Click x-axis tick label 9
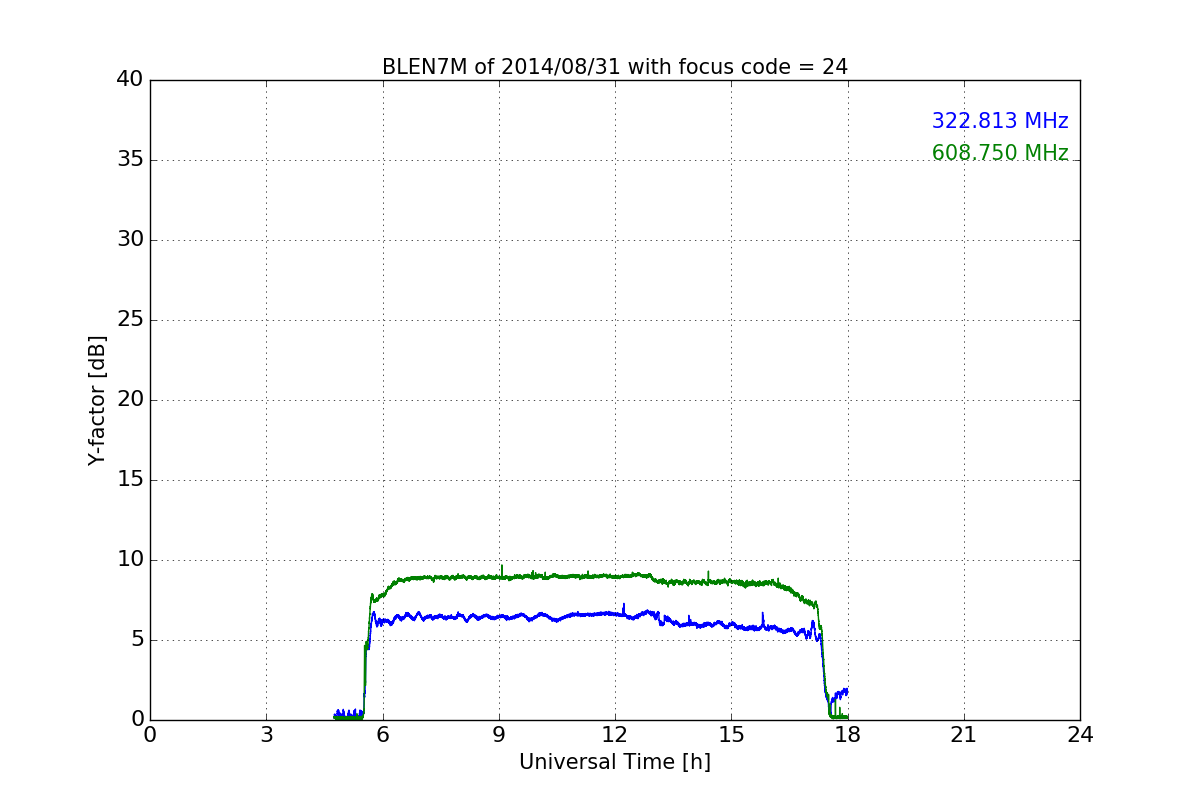Screen dimensions: 1200x800 pyautogui.click(x=499, y=735)
